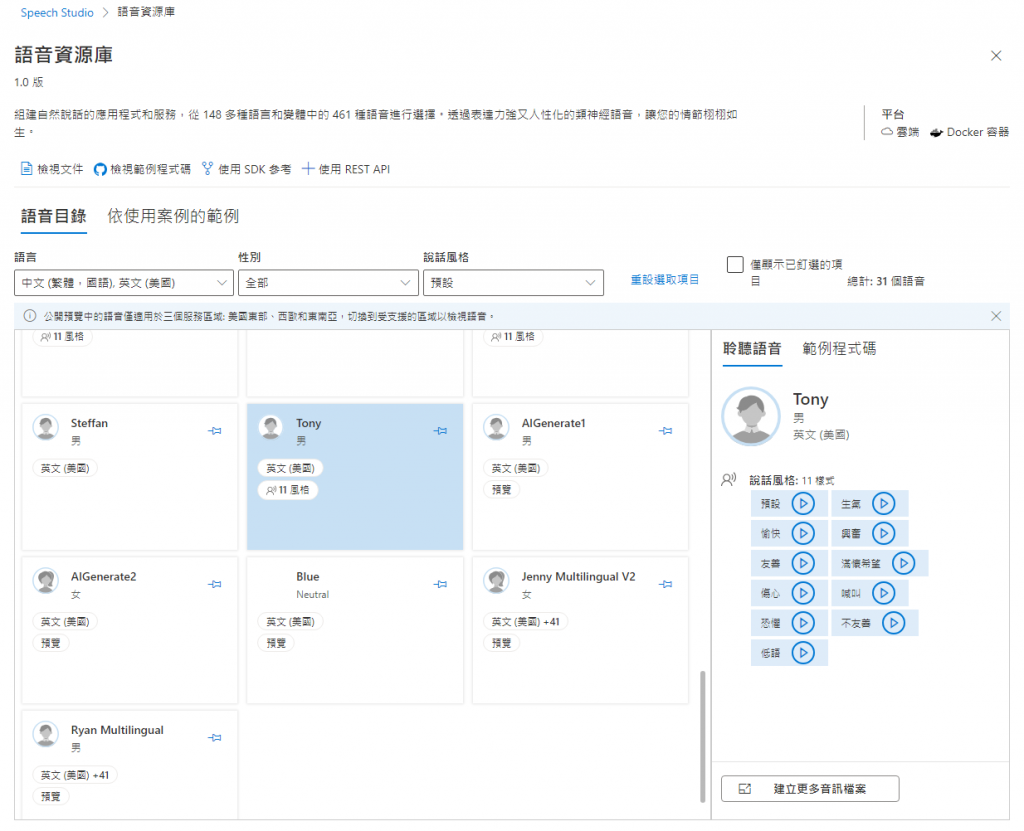Switch to the 語音目錄 tab

[54, 216]
